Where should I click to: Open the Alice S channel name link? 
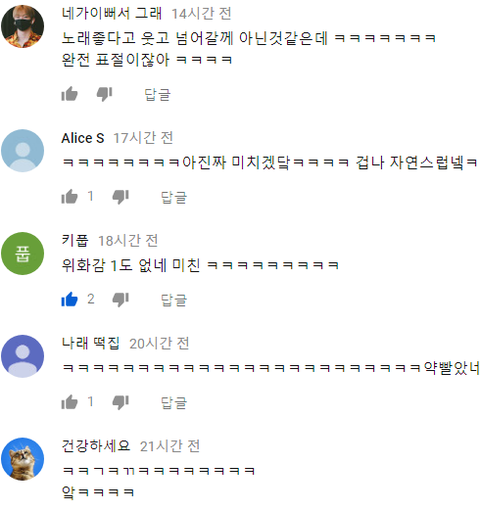click(83, 138)
